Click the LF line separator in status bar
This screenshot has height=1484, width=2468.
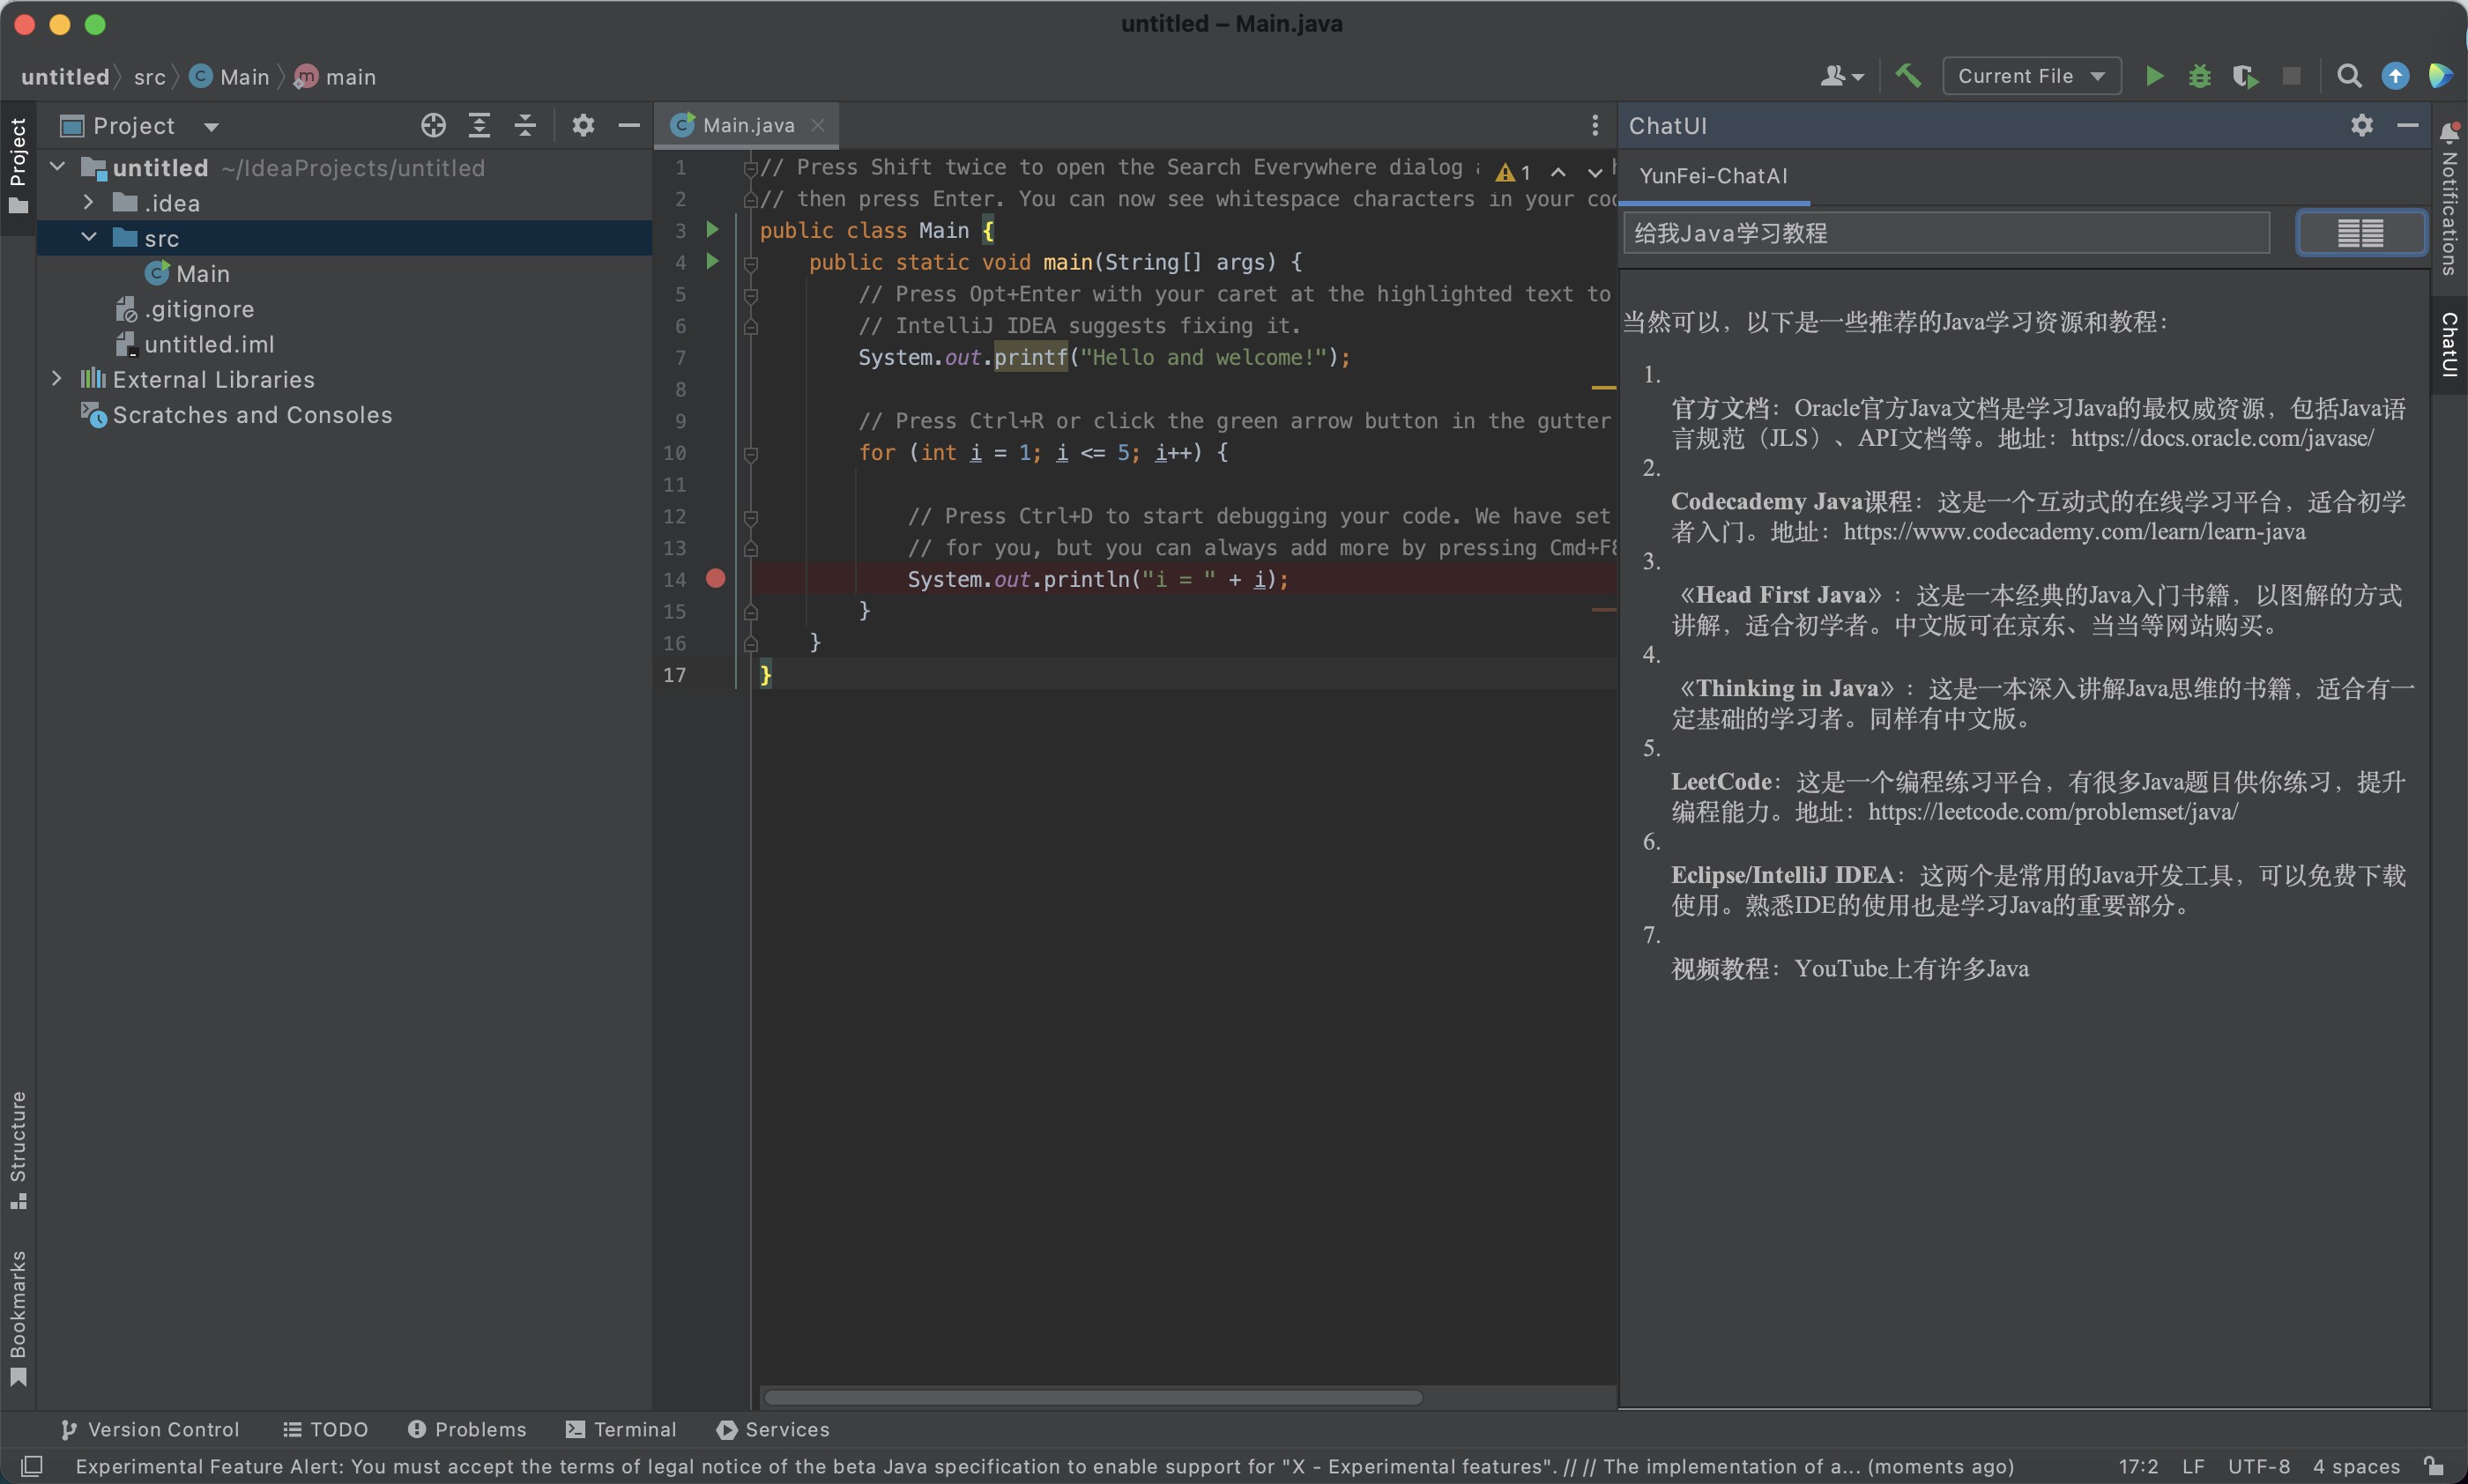(x=2193, y=1466)
